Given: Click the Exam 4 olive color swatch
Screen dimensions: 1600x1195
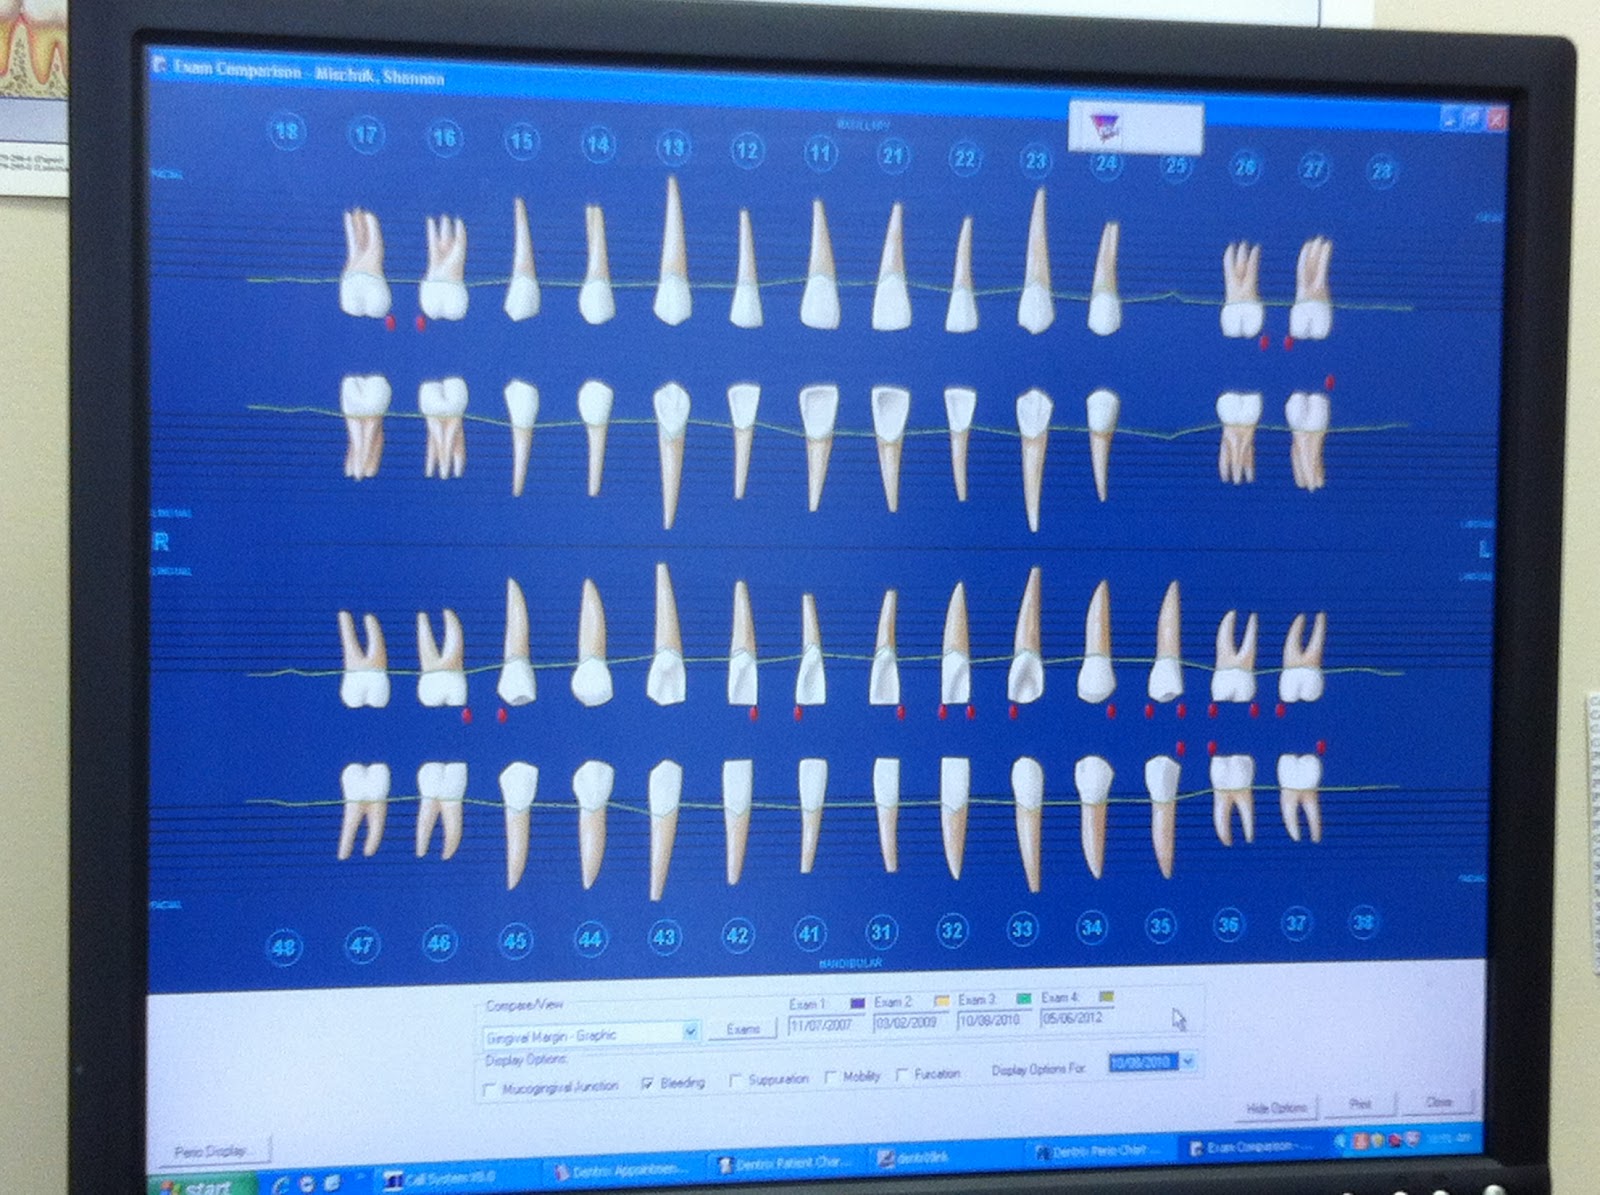Looking at the screenshot, I should (x=1106, y=997).
